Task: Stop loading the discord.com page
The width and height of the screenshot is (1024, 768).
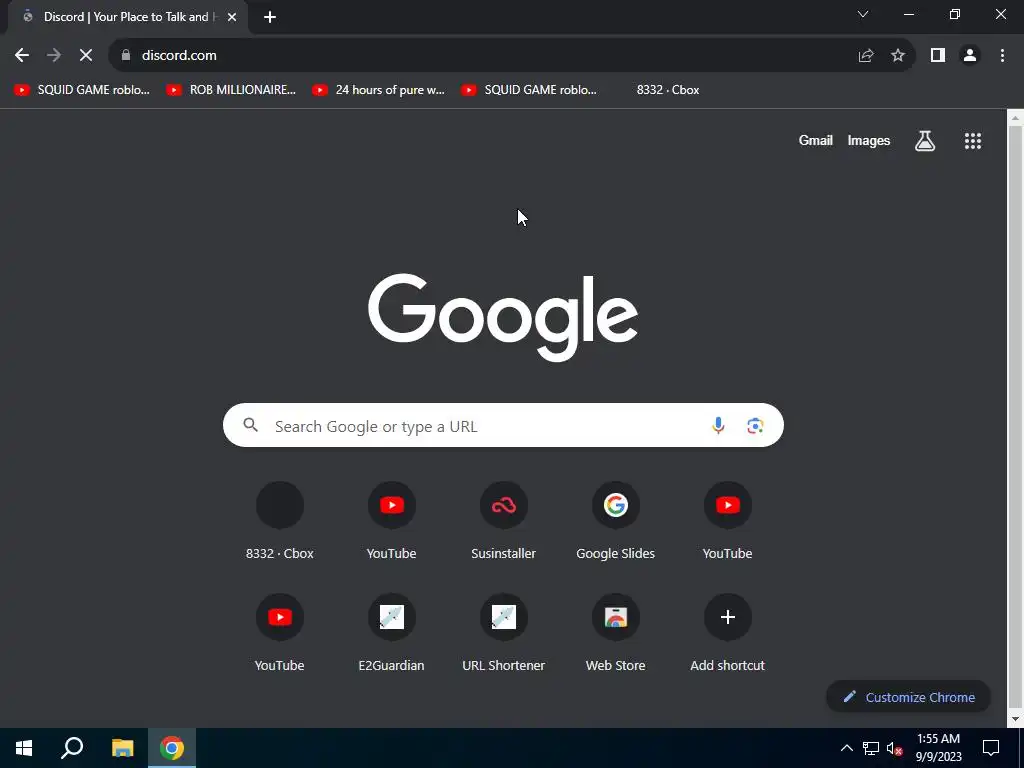Action: pyautogui.click(x=86, y=56)
